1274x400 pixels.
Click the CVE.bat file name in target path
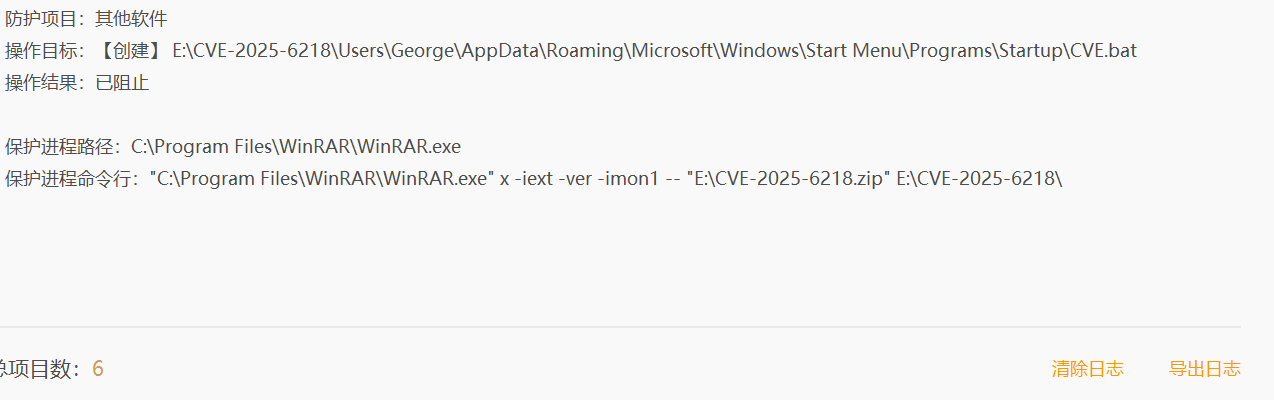coord(1103,50)
